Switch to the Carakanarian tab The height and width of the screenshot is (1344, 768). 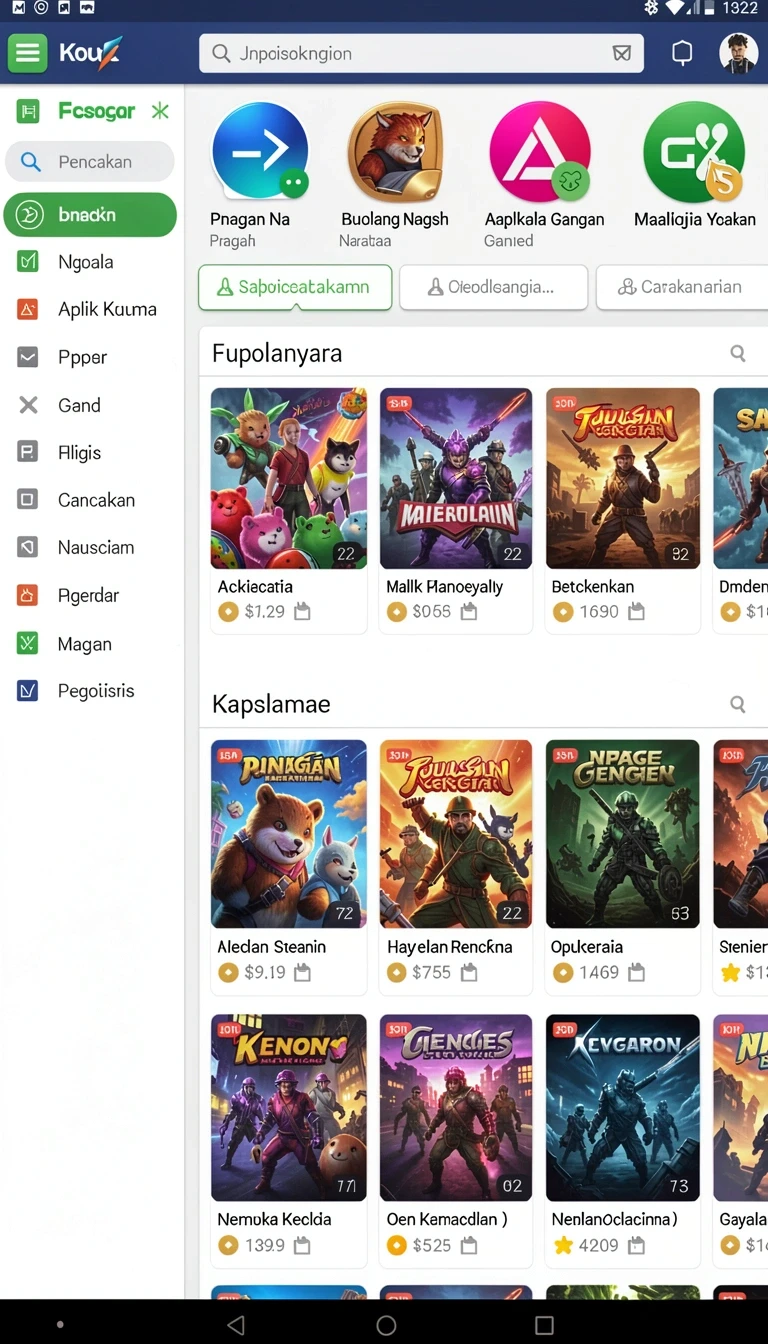(x=682, y=287)
